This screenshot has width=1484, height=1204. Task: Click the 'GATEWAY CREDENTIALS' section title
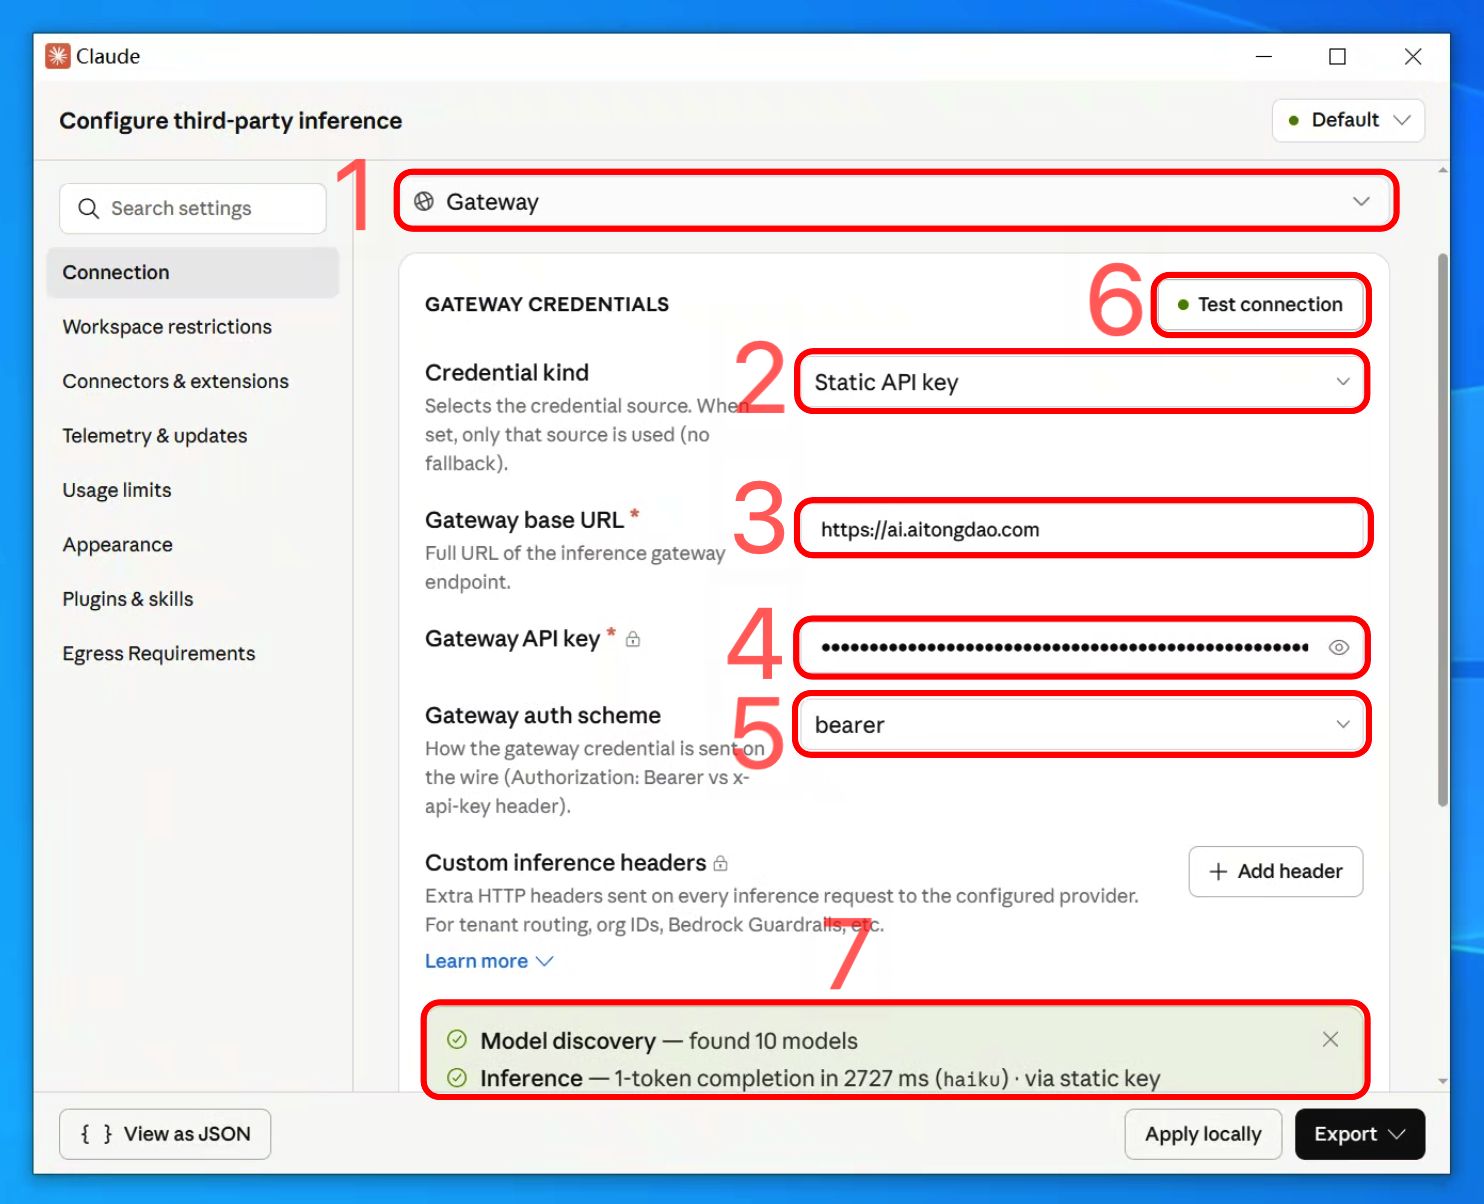point(547,304)
